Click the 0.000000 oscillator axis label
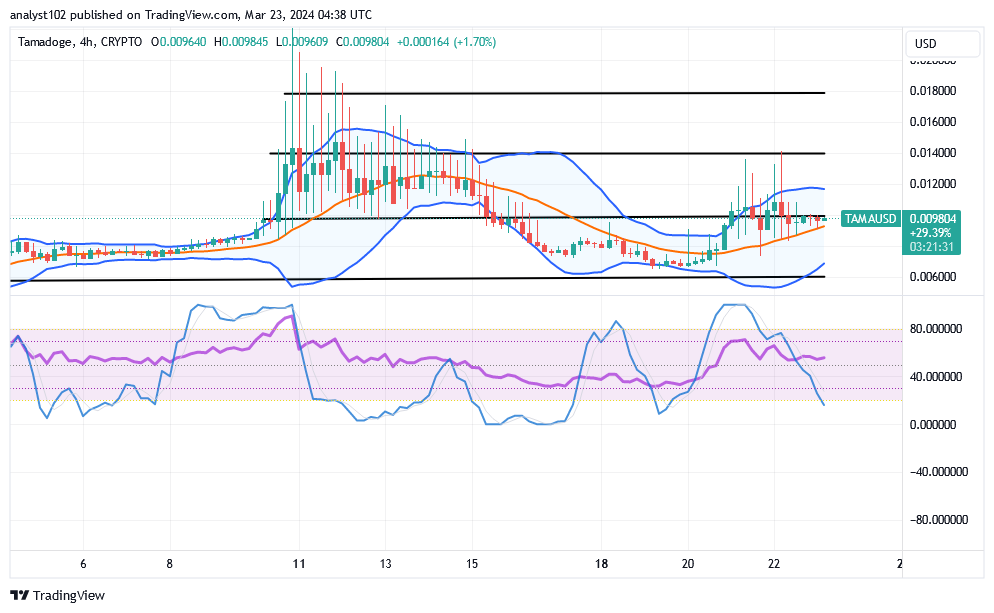Screen dimensions: 994x613 tap(933, 424)
